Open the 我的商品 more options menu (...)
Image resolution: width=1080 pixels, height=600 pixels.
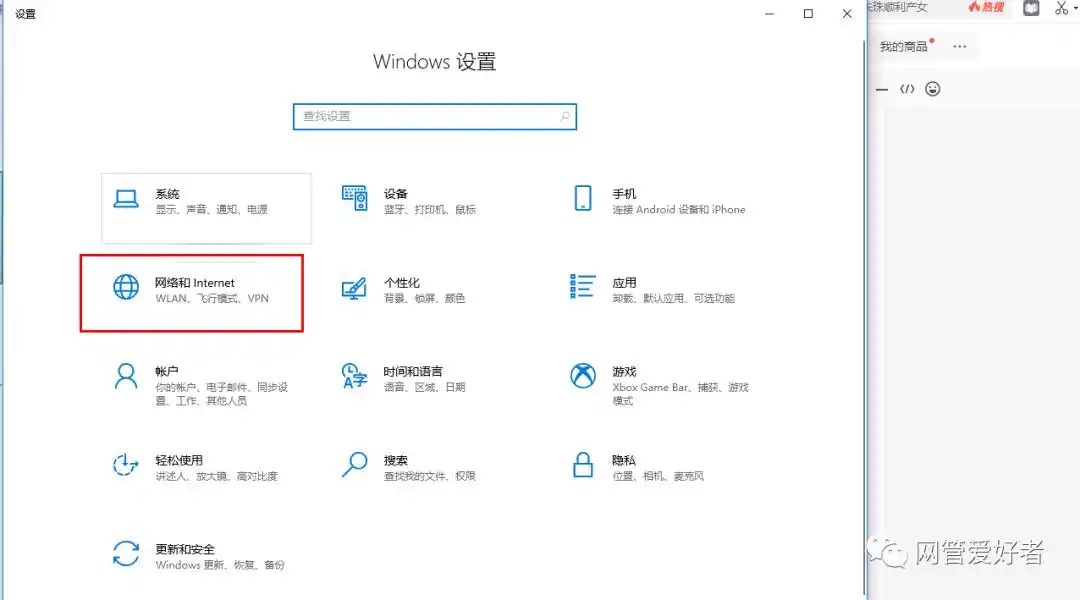[x=958, y=46]
